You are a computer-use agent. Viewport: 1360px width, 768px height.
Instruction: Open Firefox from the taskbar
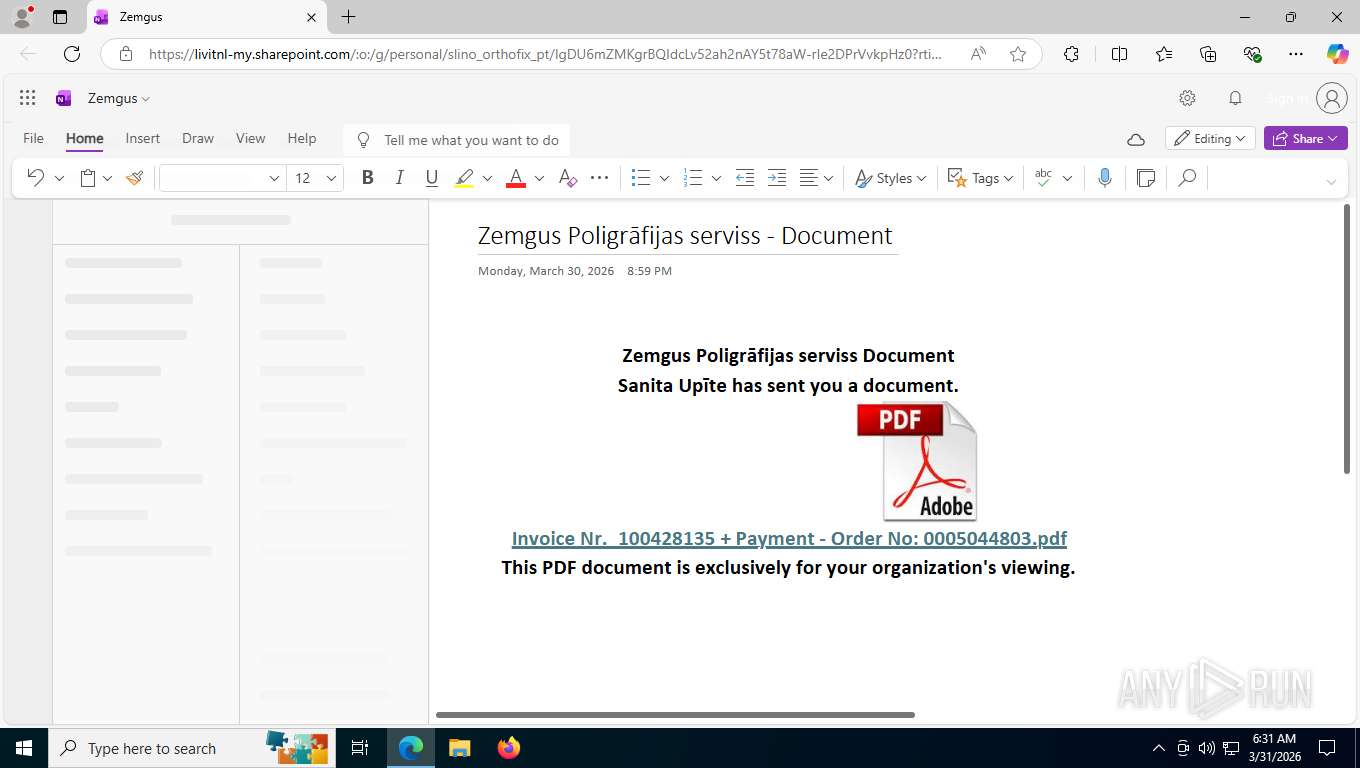pyautogui.click(x=509, y=748)
